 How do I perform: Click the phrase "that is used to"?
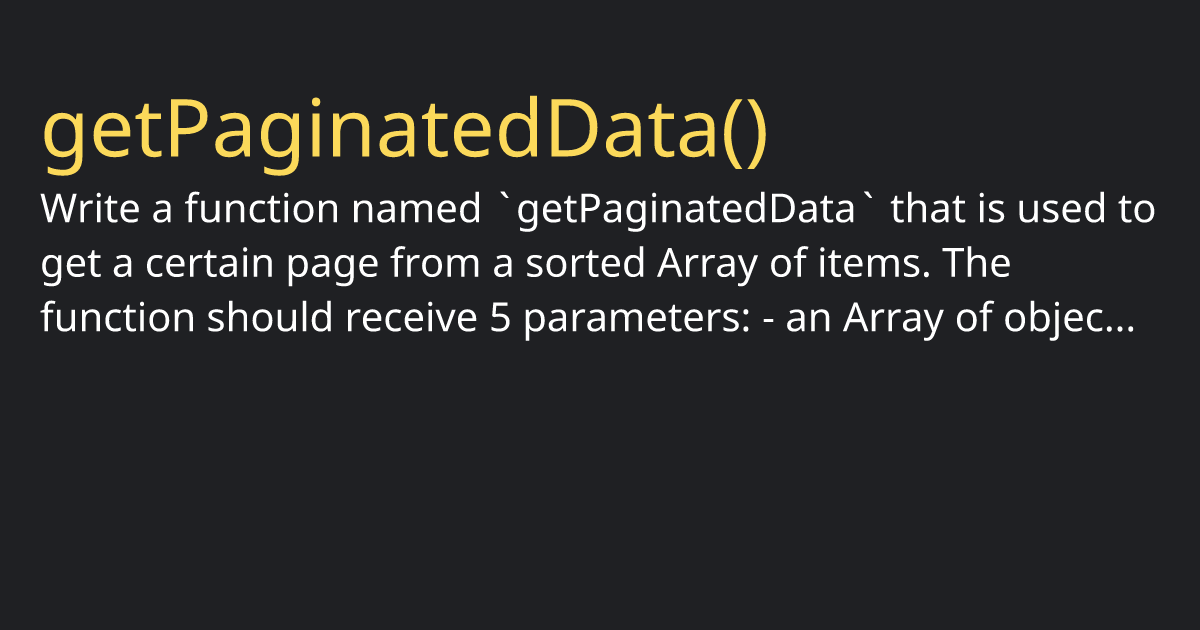pyautogui.click(x=1022, y=212)
